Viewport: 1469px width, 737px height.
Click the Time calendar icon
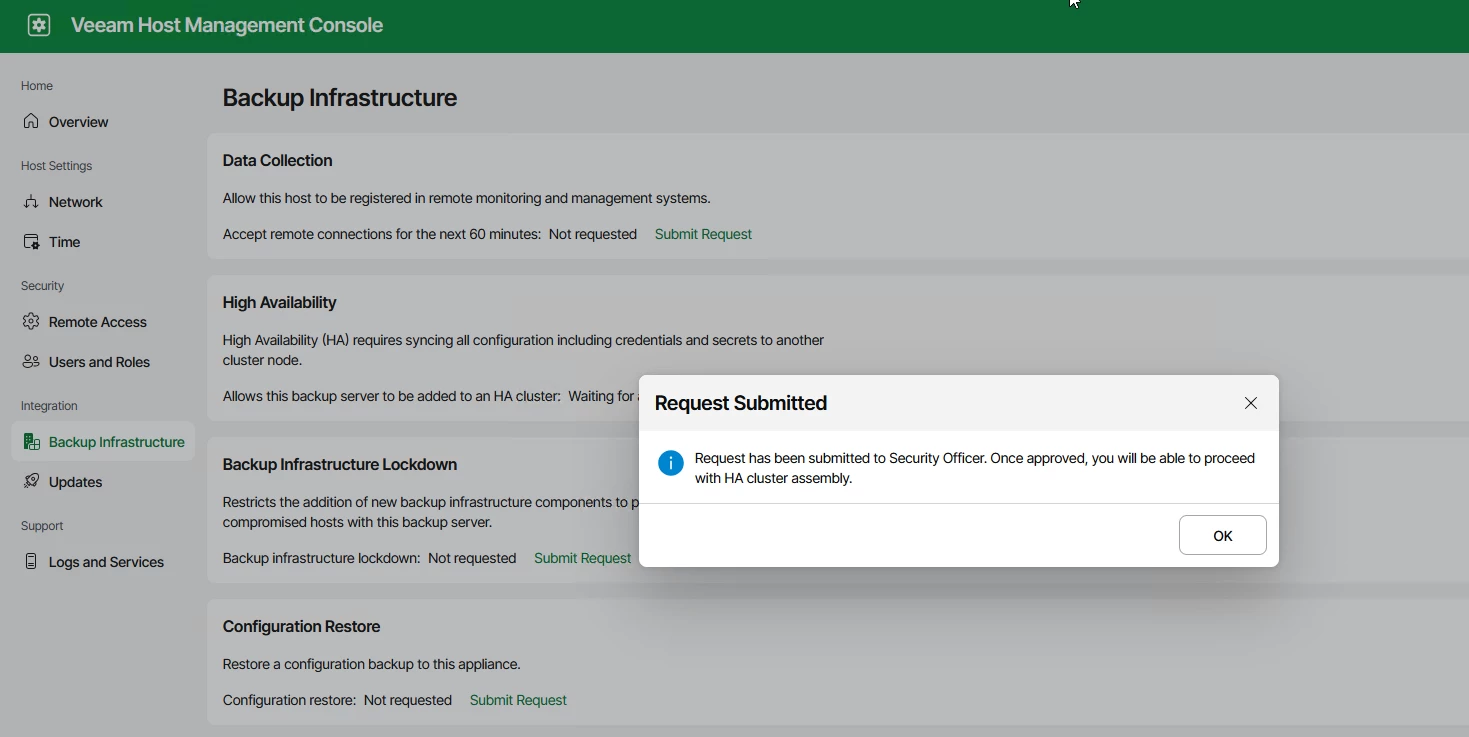click(31, 241)
